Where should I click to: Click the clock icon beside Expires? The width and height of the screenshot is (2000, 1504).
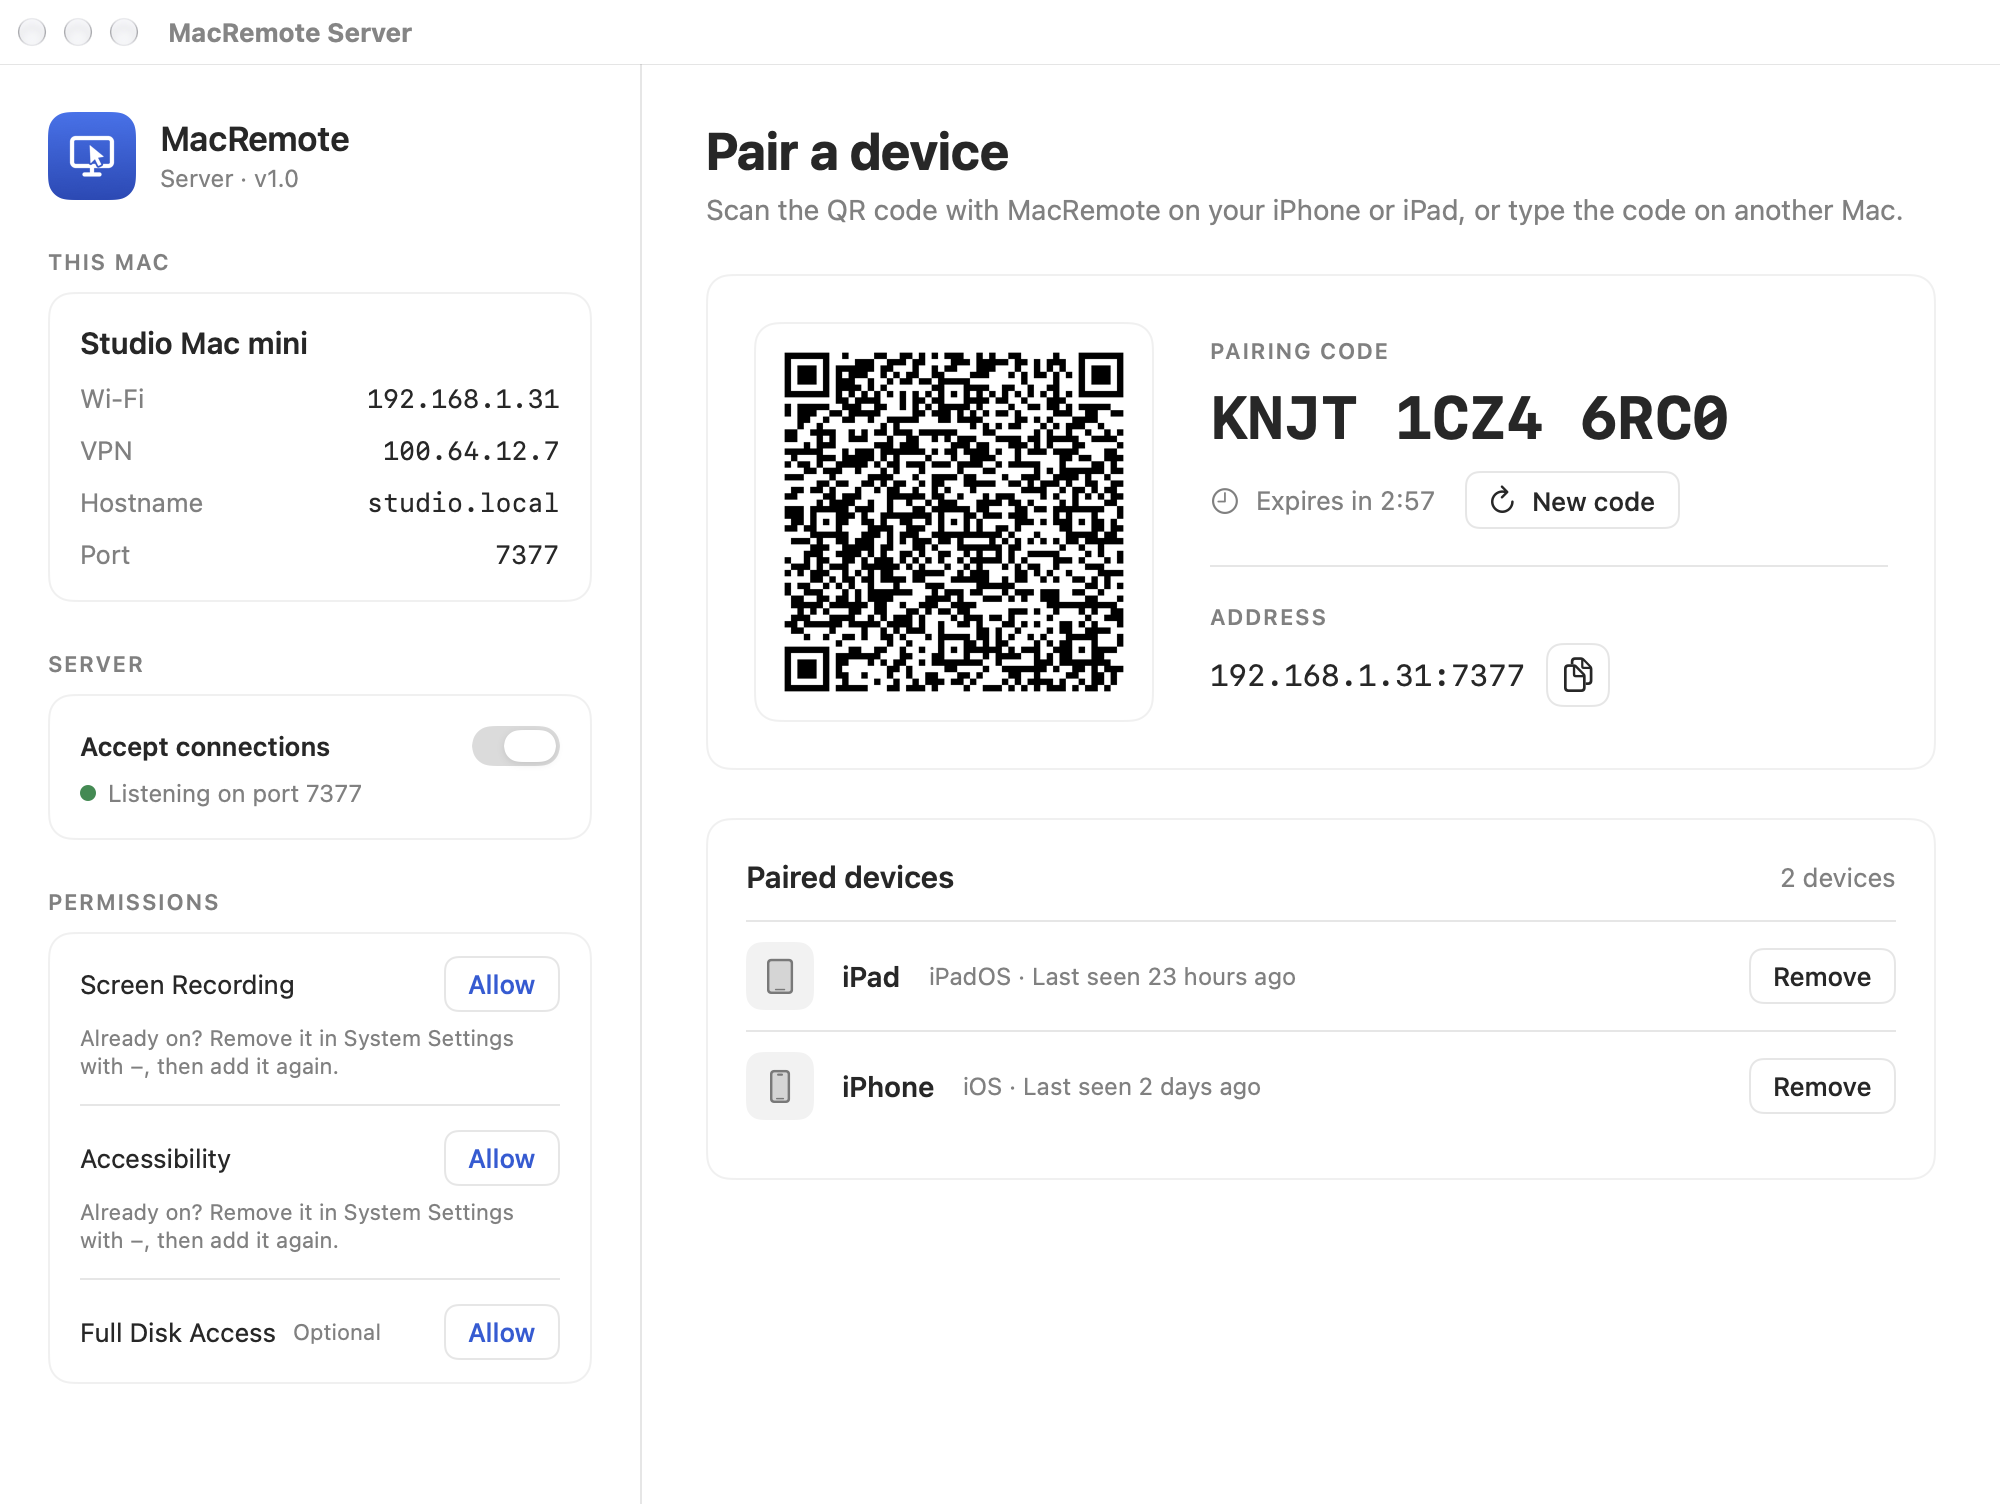click(x=1225, y=501)
